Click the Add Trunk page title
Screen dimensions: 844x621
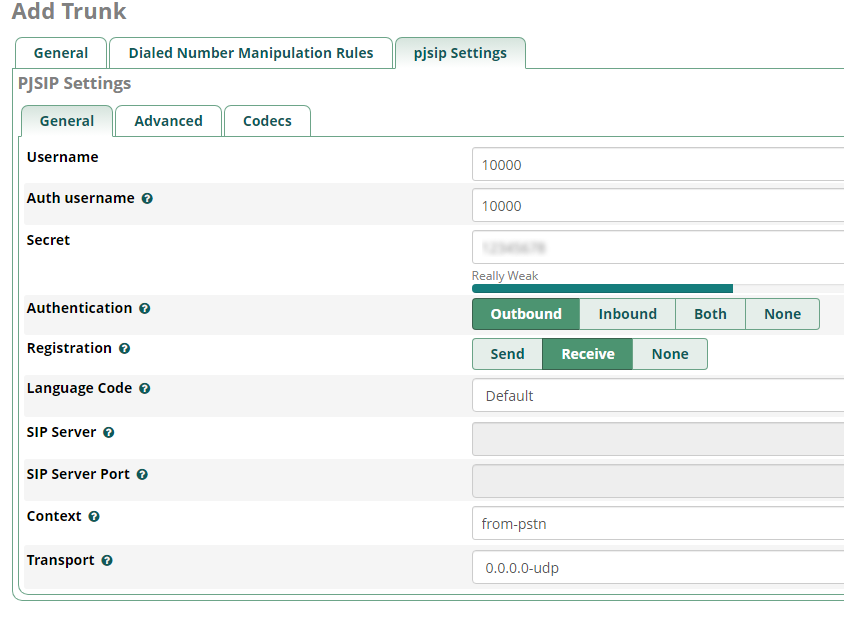(x=69, y=11)
